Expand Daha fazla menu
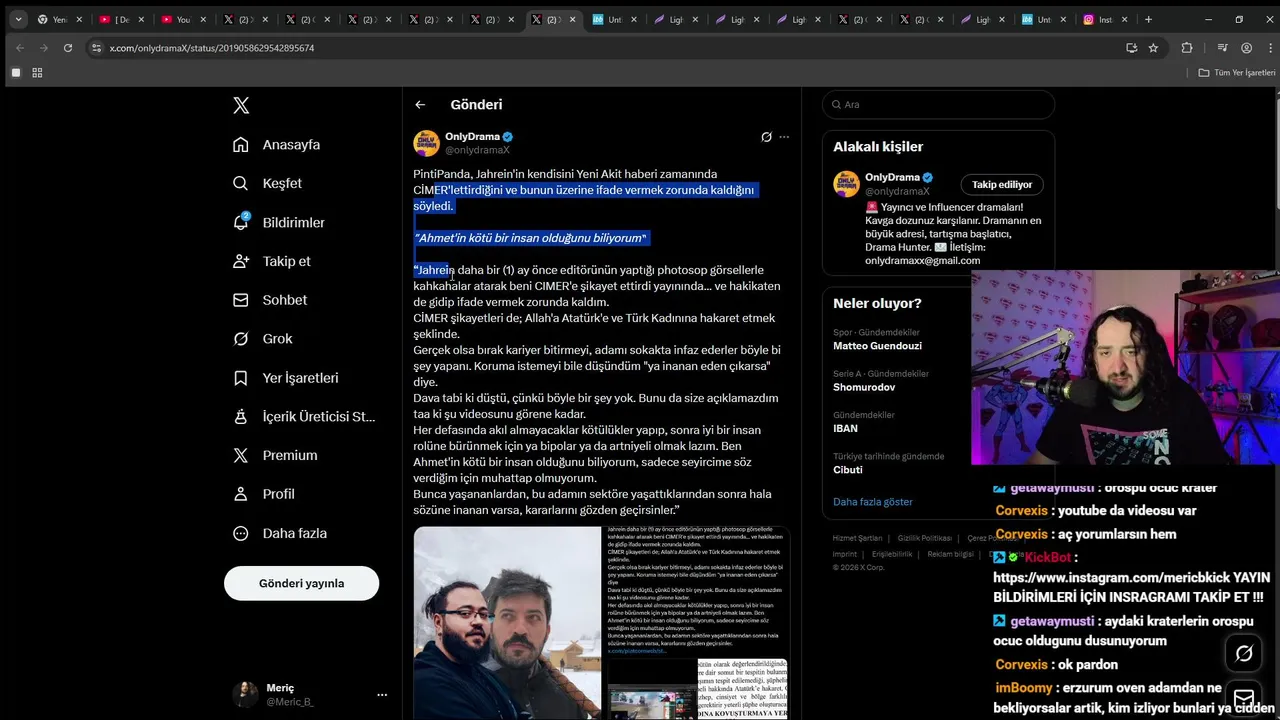The width and height of the screenshot is (1280, 720). [280, 533]
